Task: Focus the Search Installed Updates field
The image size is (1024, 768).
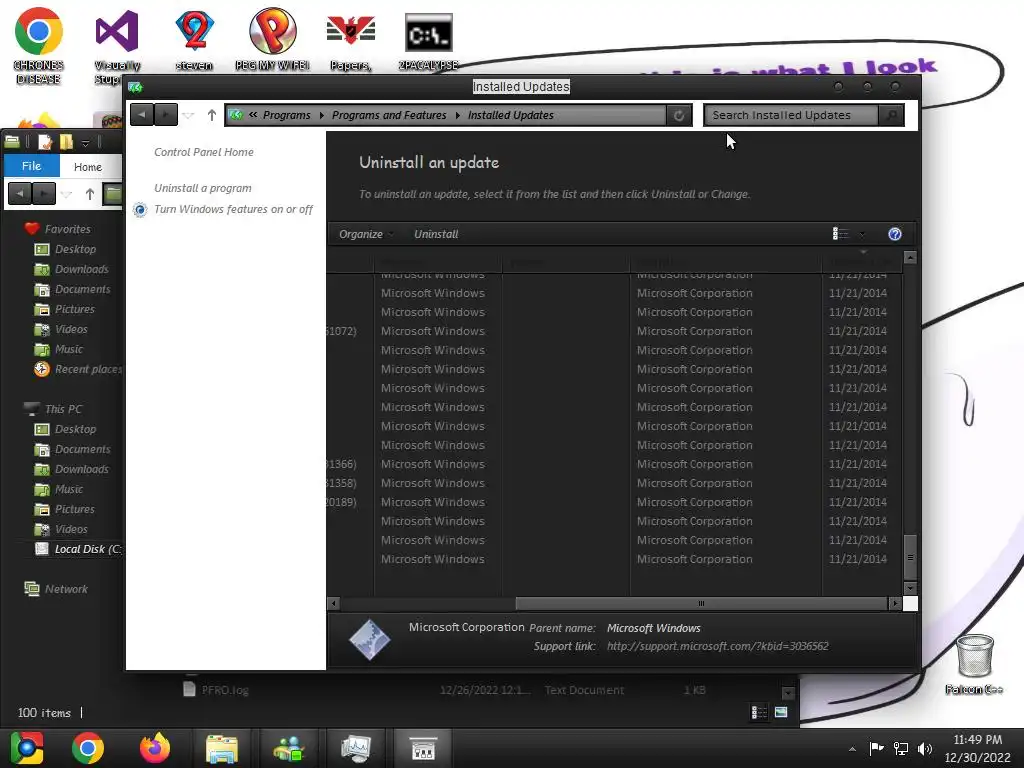Action: click(791, 115)
